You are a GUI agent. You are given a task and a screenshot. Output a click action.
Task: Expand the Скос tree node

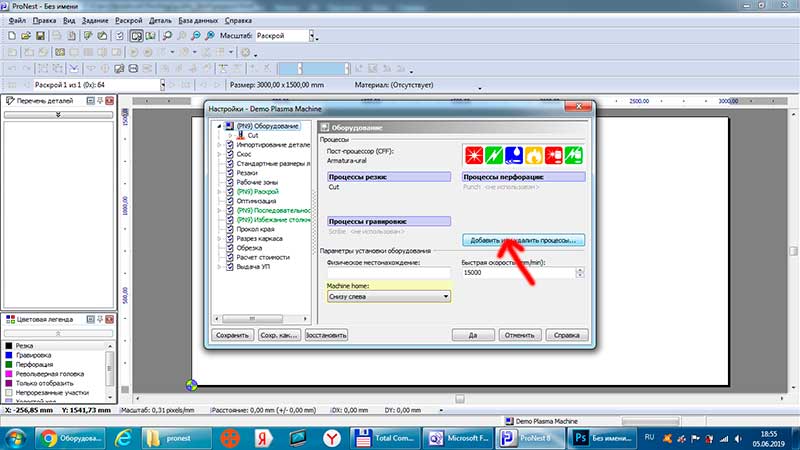(x=219, y=154)
